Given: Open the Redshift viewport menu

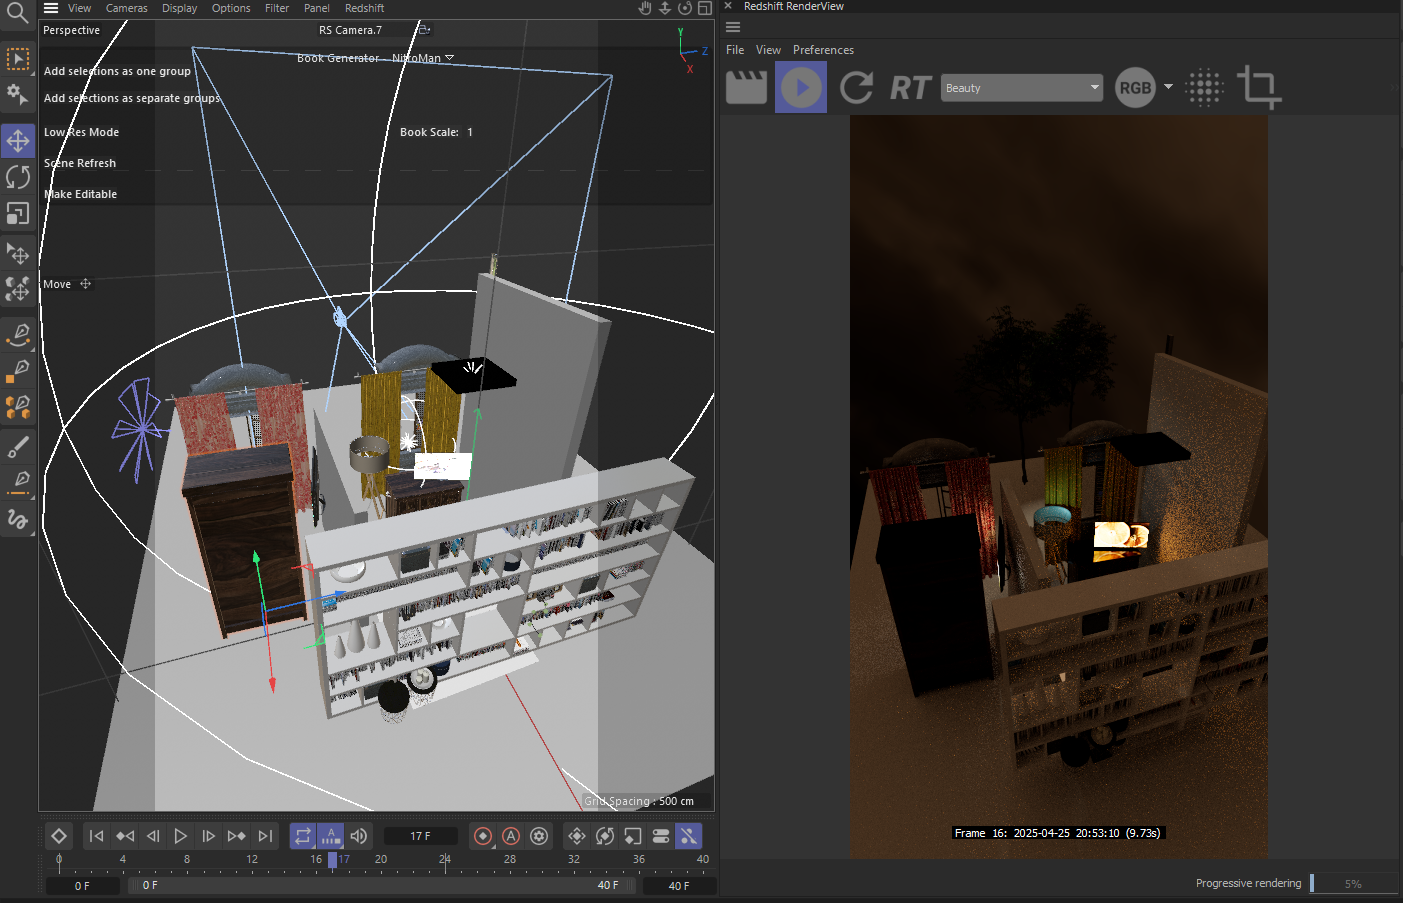Looking at the screenshot, I should [365, 8].
